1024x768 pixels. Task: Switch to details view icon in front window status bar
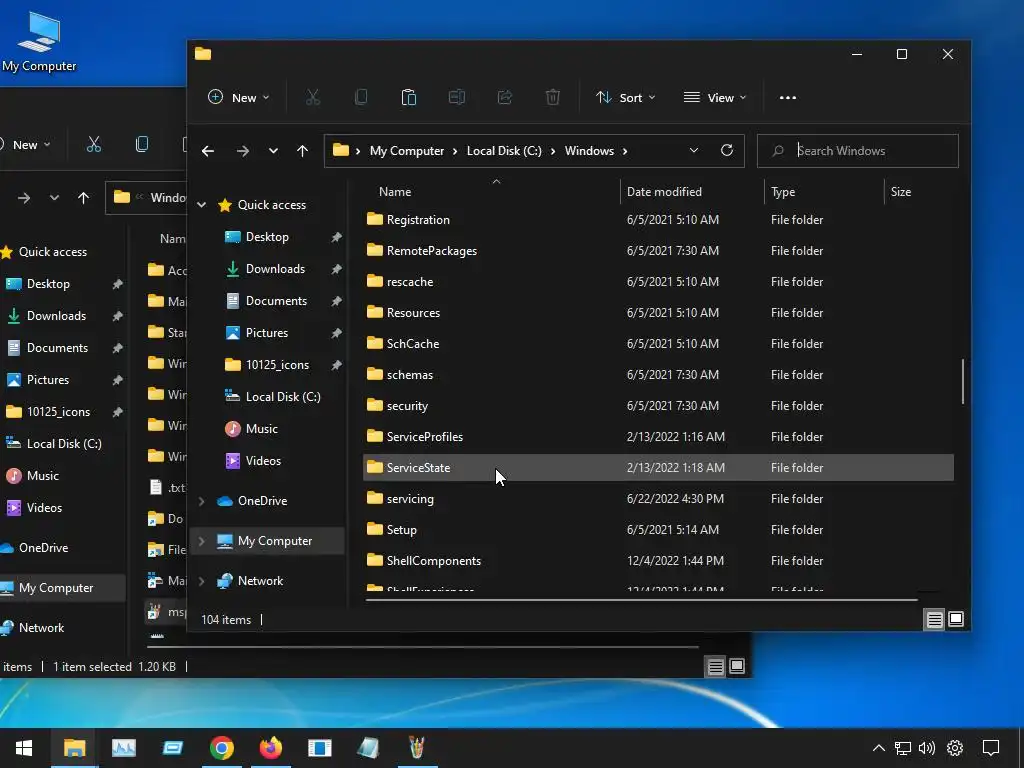(x=935, y=619)
